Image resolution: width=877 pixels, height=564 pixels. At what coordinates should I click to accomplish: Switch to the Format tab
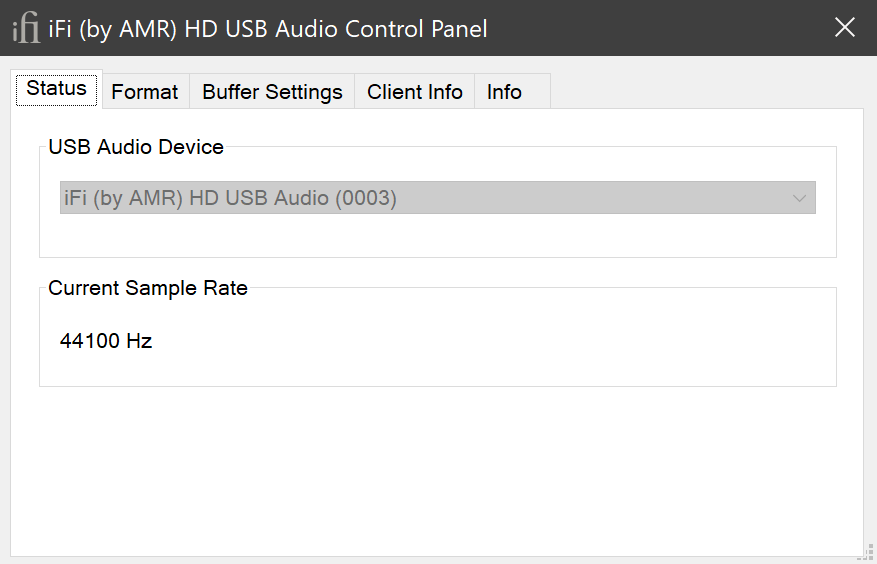(145, 92)
